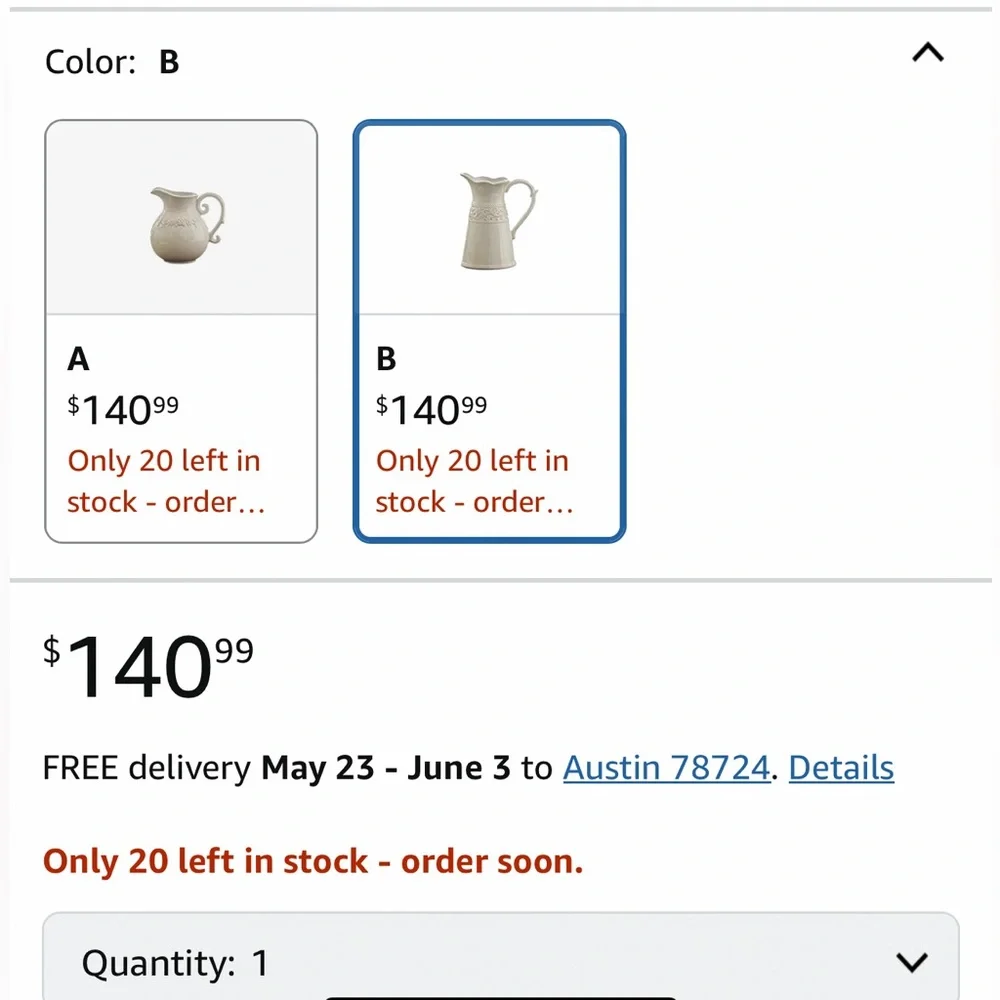This screenshot has height=1000, width=1000.
Task: Click the tall pitcher thumbnail image
Action: [498, 221]
